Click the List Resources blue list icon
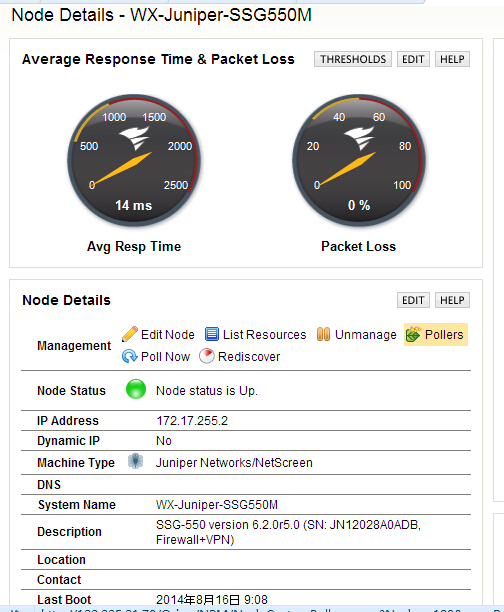 tap(212, 334)
